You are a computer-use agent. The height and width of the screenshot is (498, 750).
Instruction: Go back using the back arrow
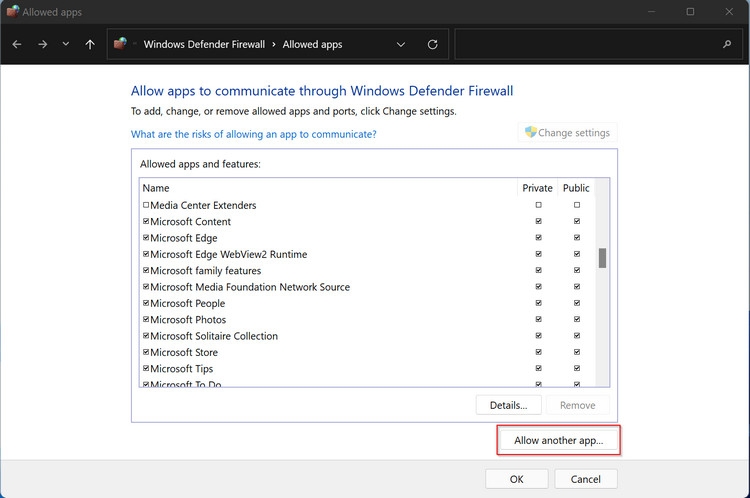point(17,44)
